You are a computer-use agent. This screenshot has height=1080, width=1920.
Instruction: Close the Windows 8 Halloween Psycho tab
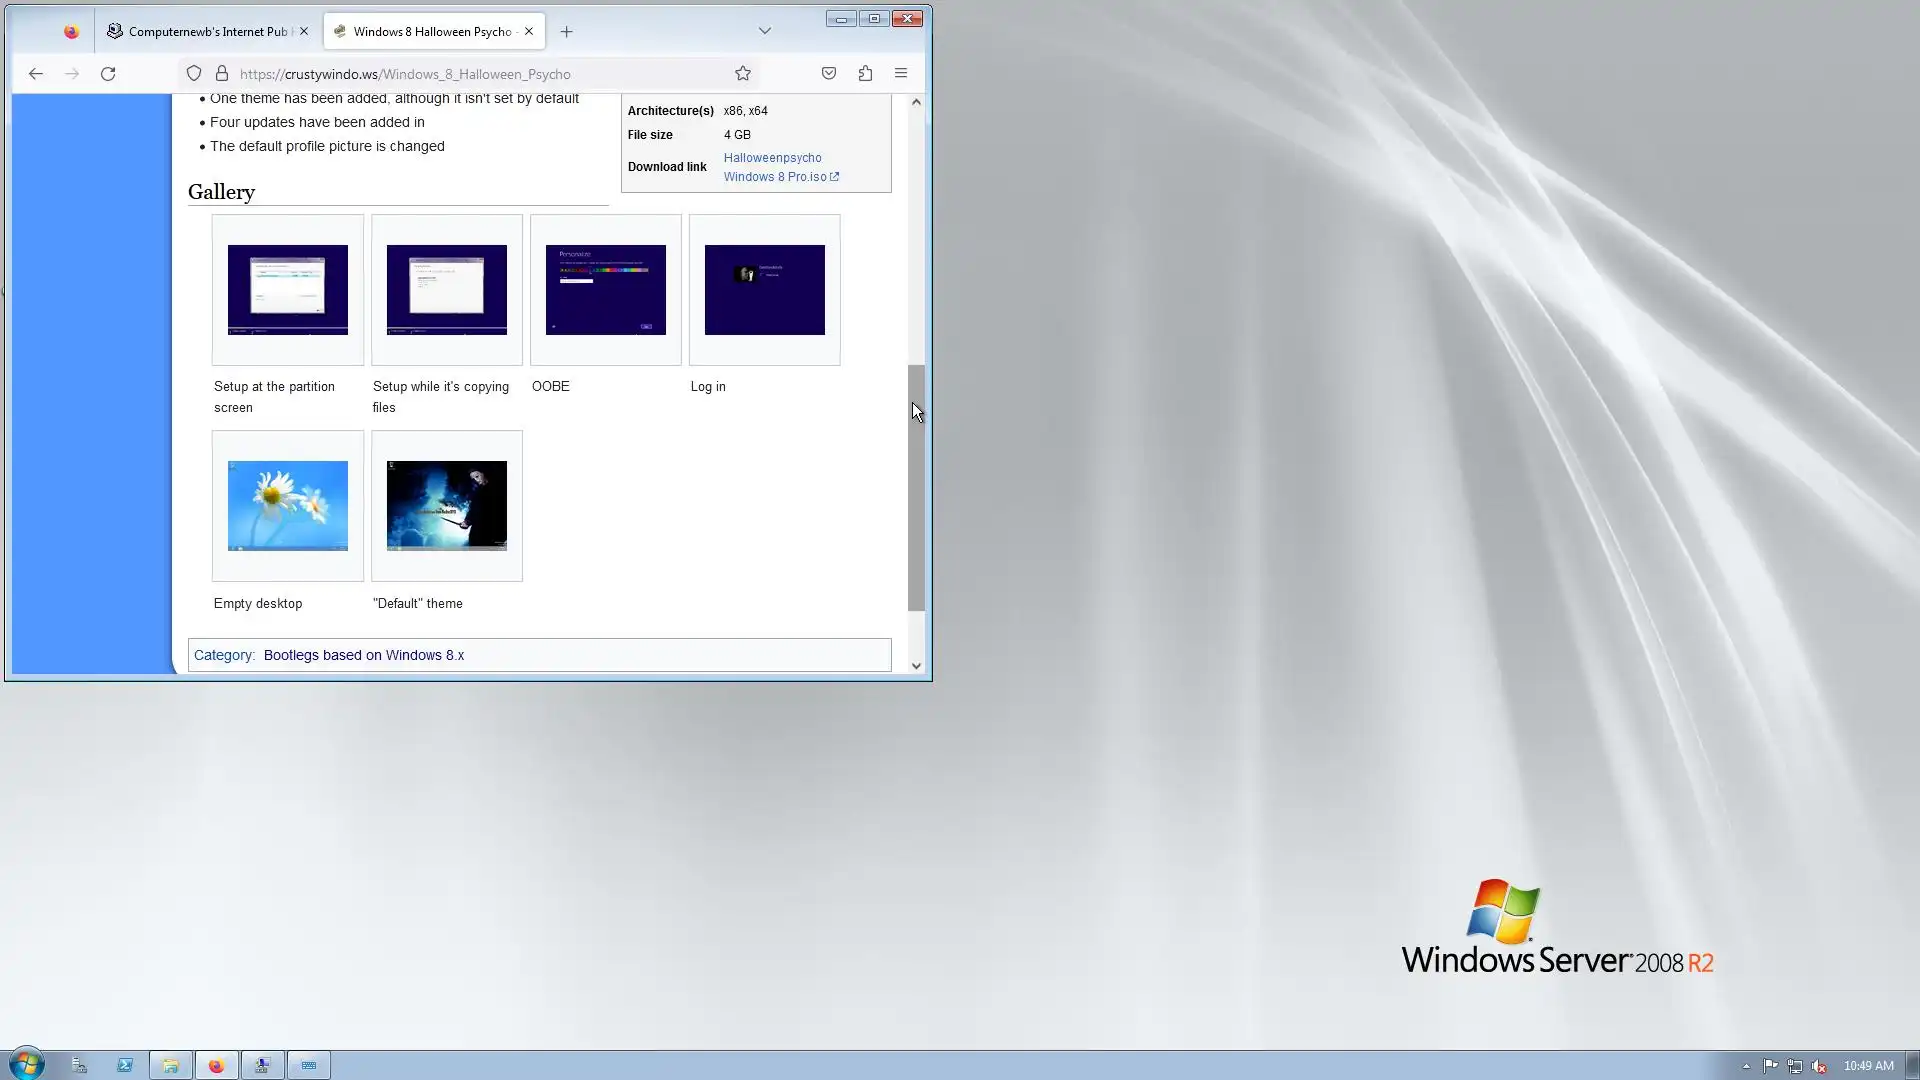[x=529, y=31]
